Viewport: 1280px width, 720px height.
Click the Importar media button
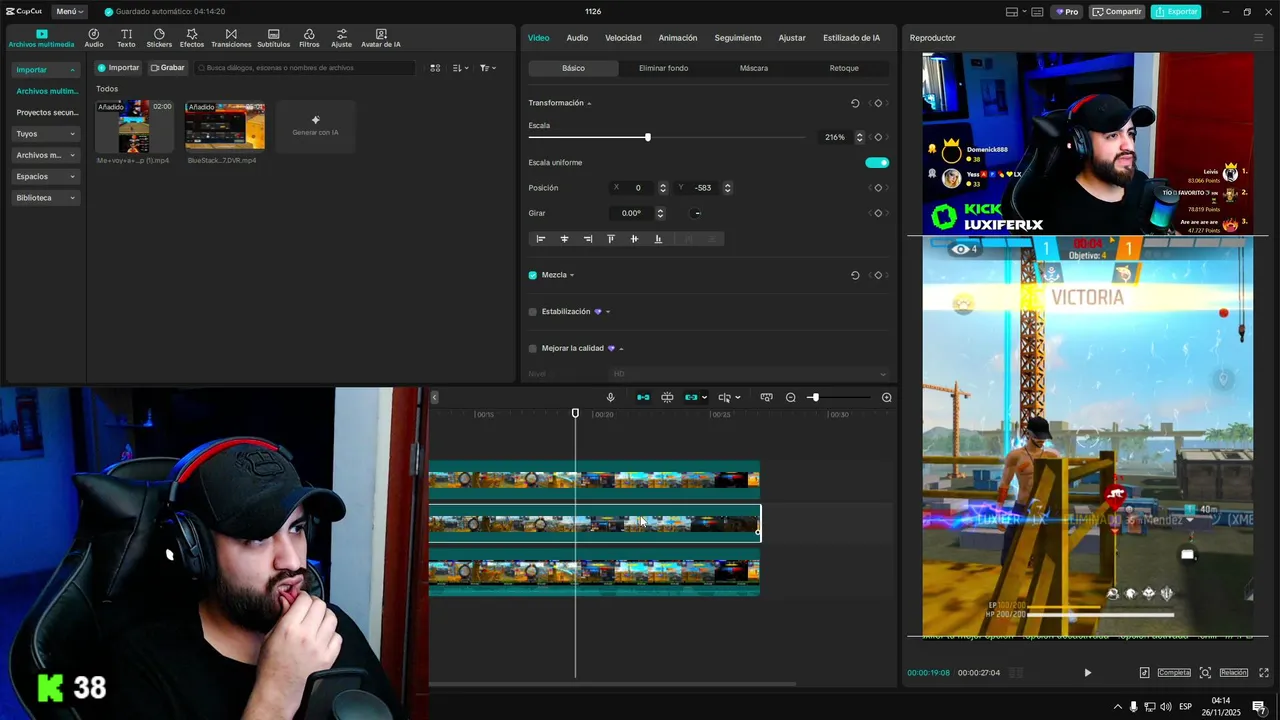pos(119,68)
